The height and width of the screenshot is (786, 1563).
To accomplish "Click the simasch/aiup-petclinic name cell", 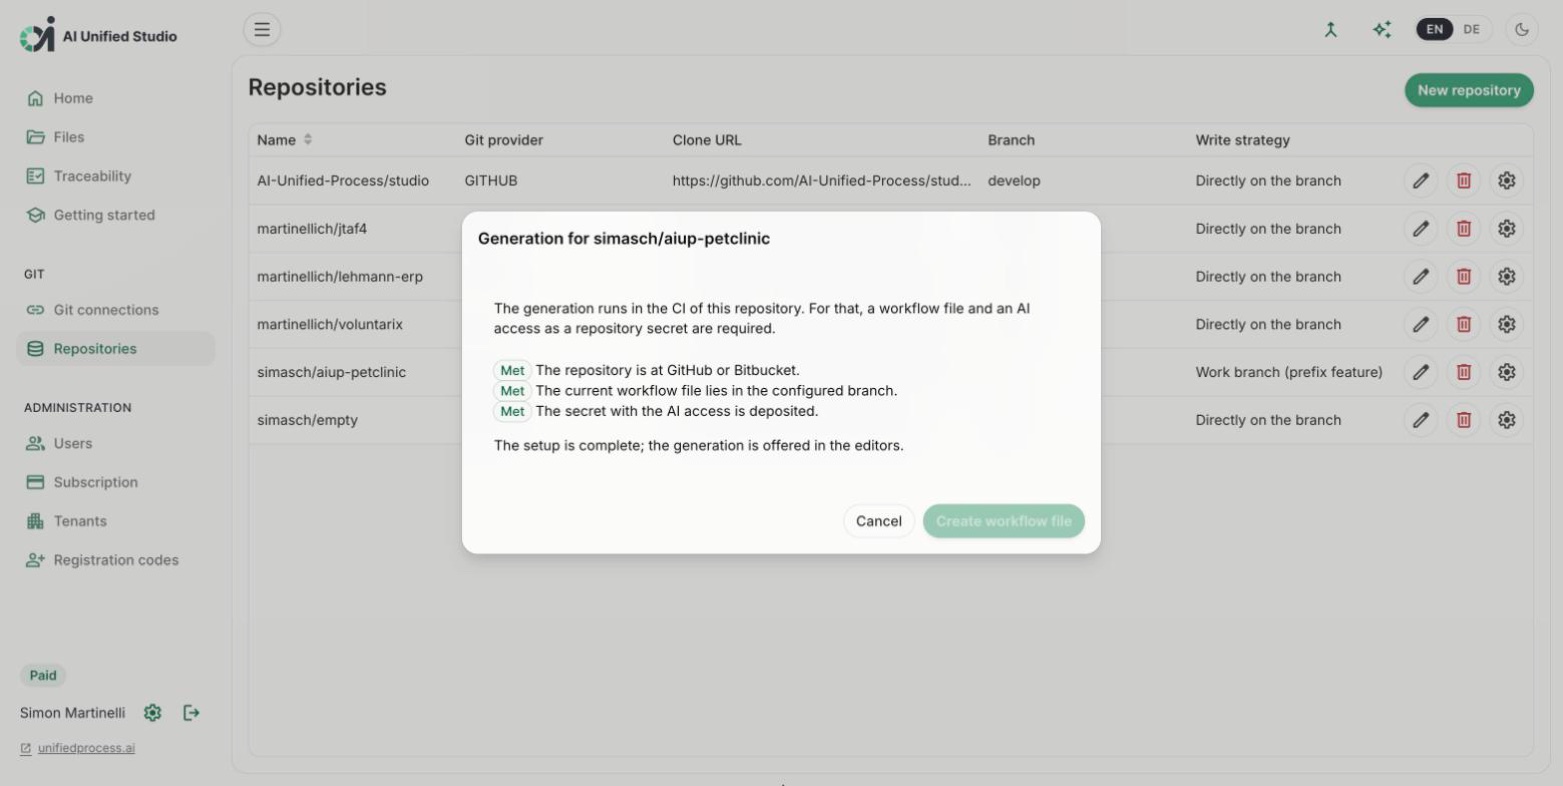I will pyautogui.click(x=331, y=372).
